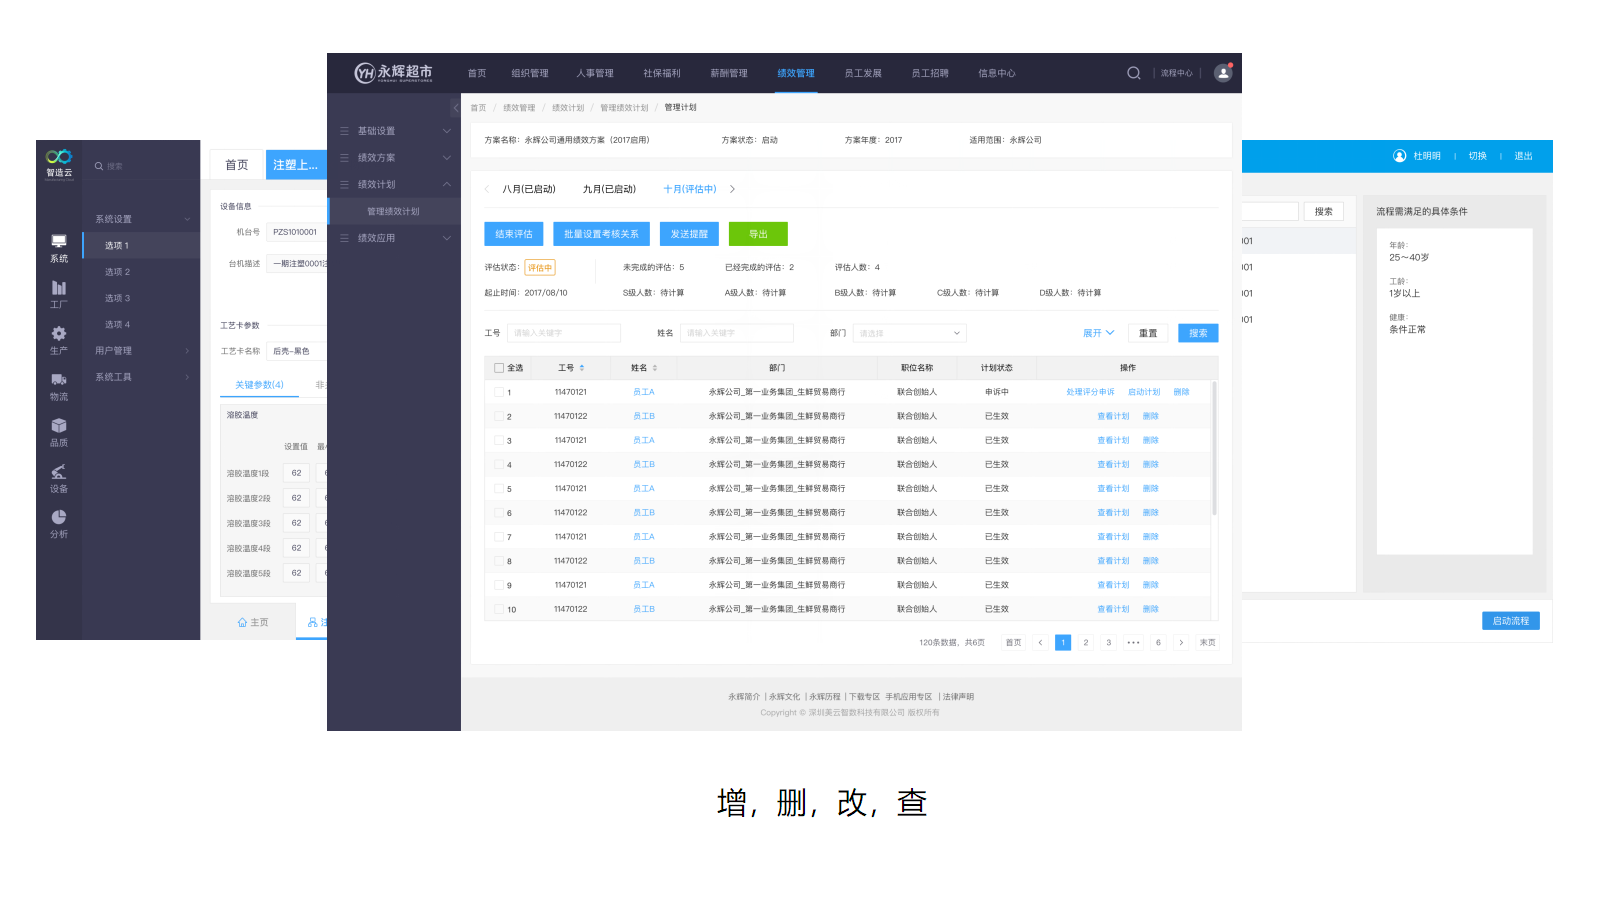Click the 工号 keyword input field
The image size is (1600, 900).
click(x=564, y=333)
